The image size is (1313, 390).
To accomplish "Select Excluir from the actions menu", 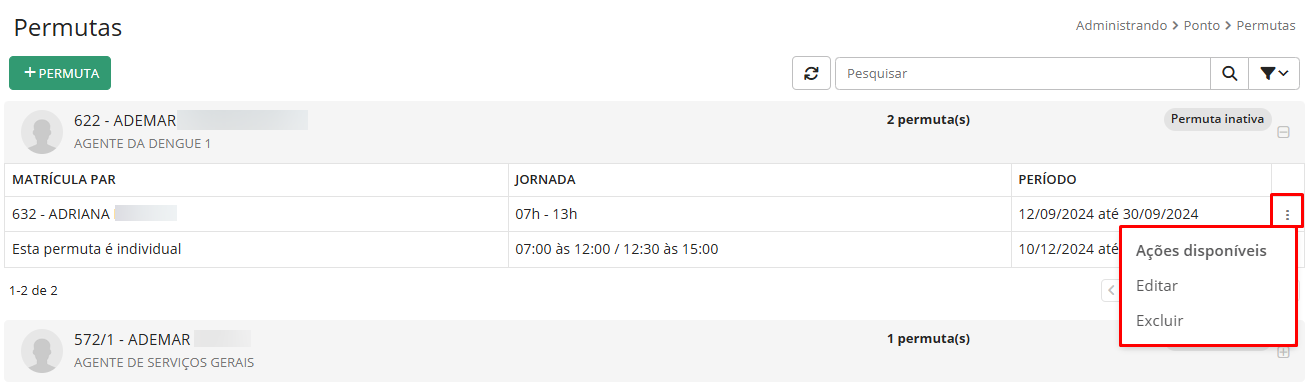I will coord(1160,321).
